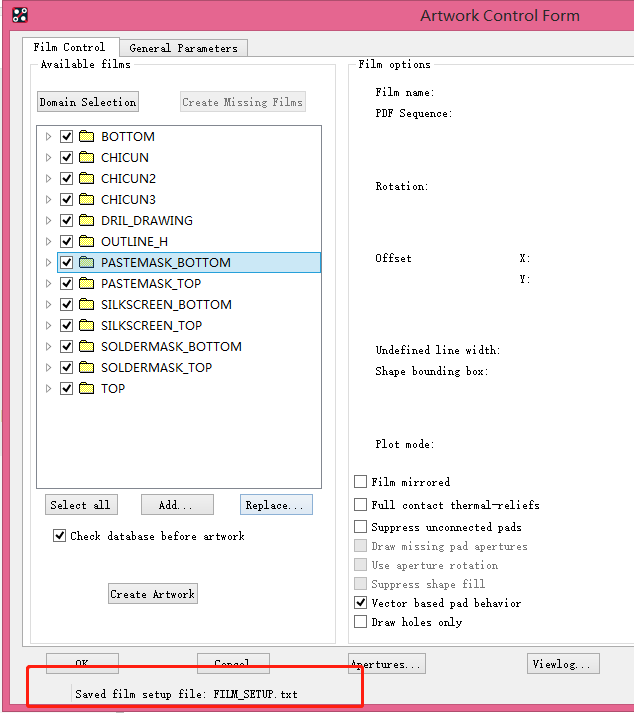634x713 pixels.
Task: Toggle Check database before artwork
Action: [60, 536]
